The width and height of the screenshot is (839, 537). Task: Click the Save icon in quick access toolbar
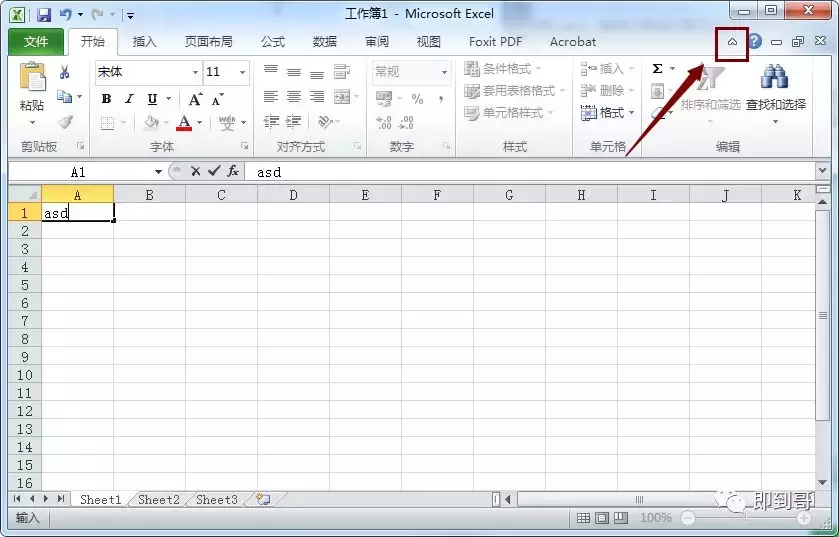click(43, 14)
